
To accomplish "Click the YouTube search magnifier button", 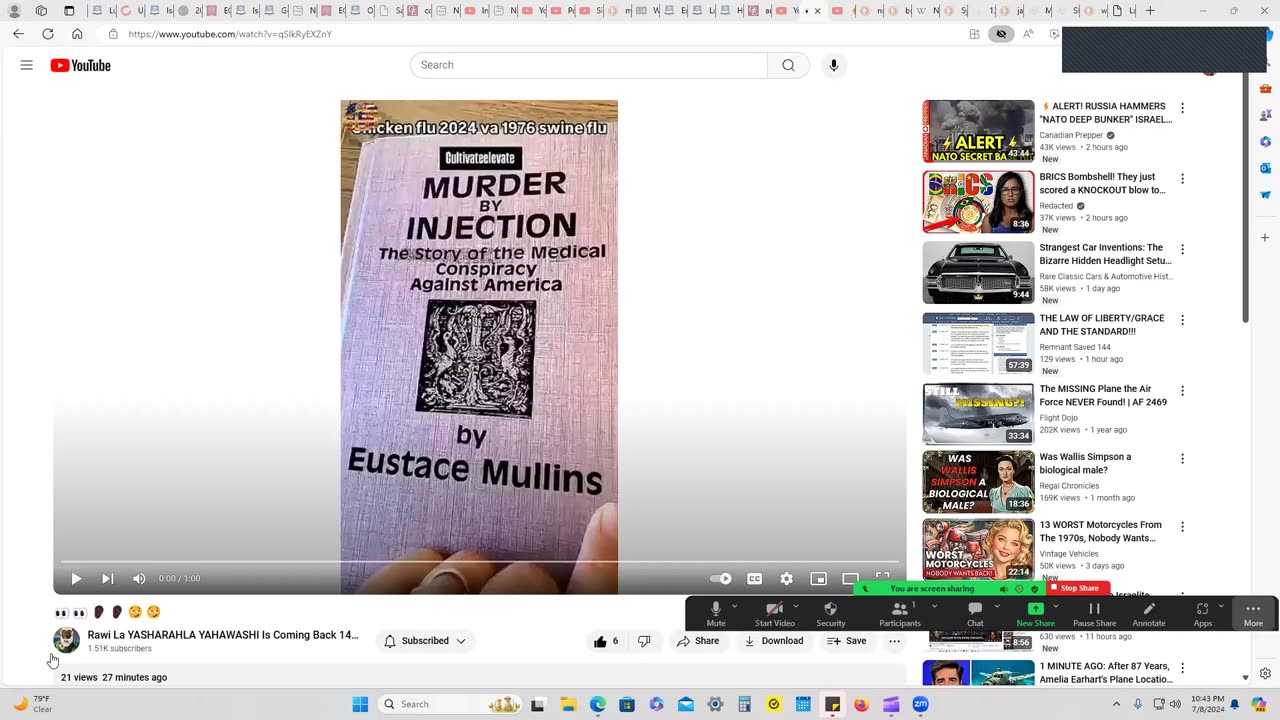I will (x=788, y=65).
